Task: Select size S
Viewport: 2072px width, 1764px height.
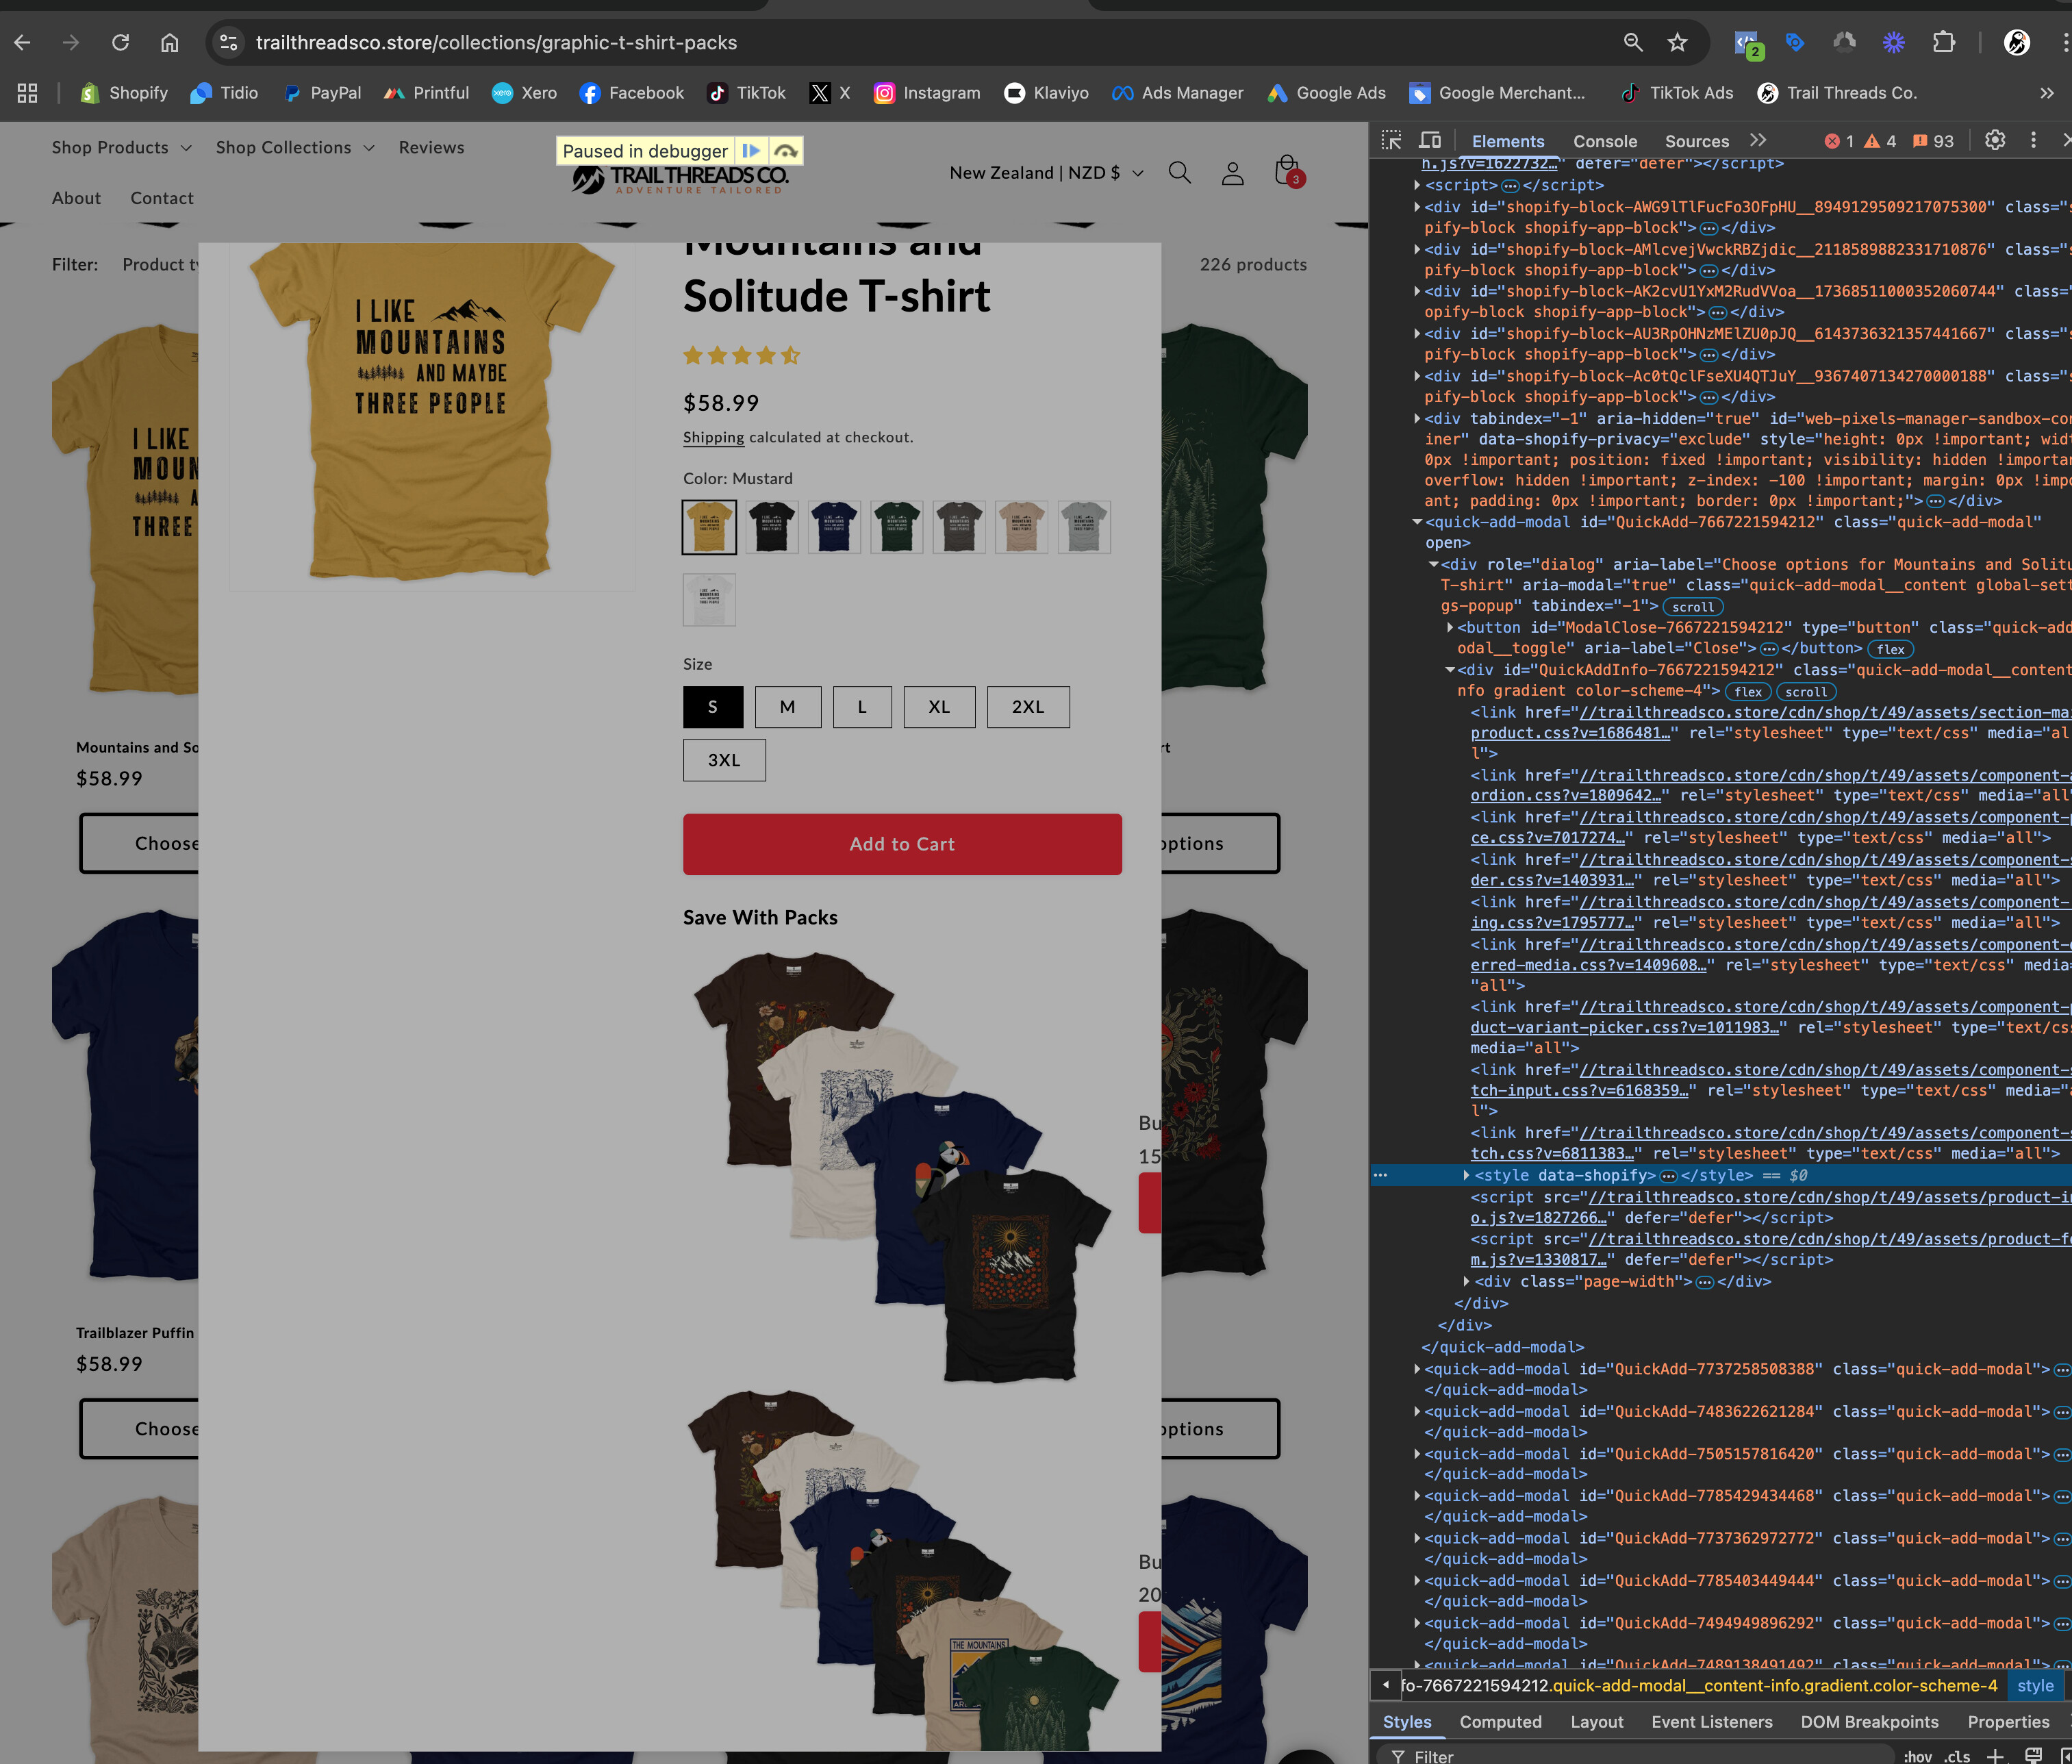Action: (713, 707)
